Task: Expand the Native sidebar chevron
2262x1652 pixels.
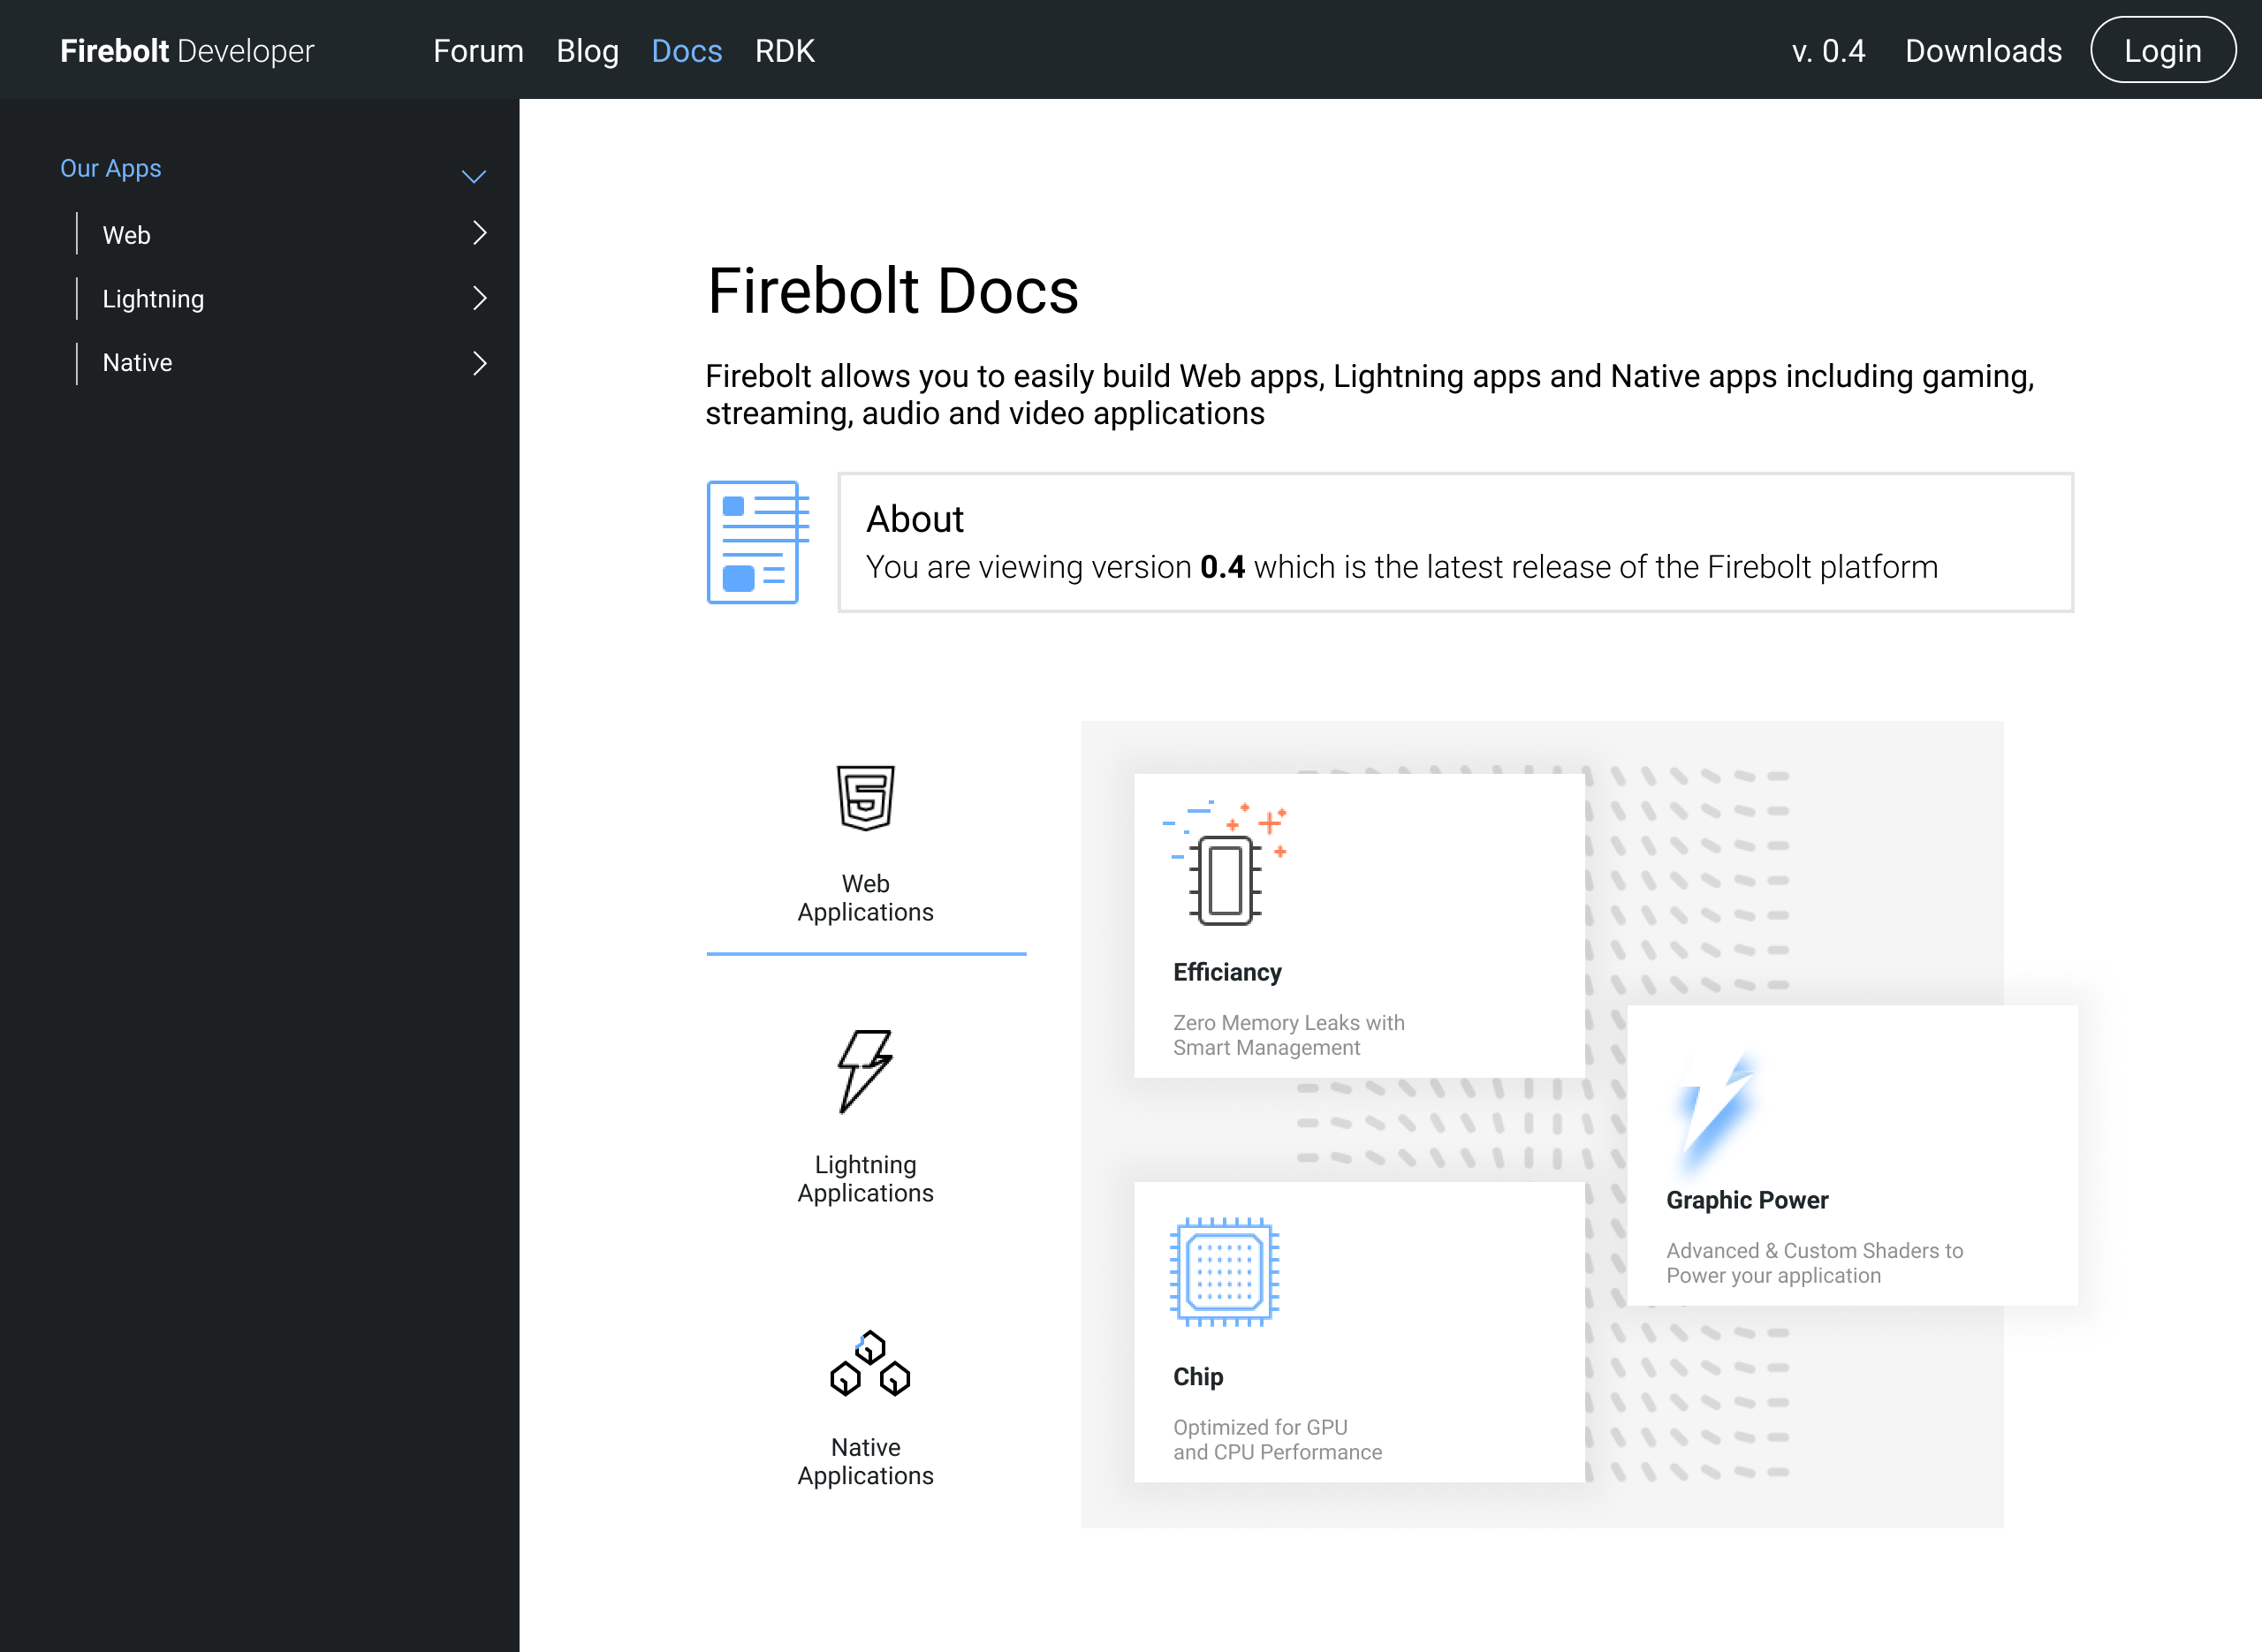Action: [479, 363]
